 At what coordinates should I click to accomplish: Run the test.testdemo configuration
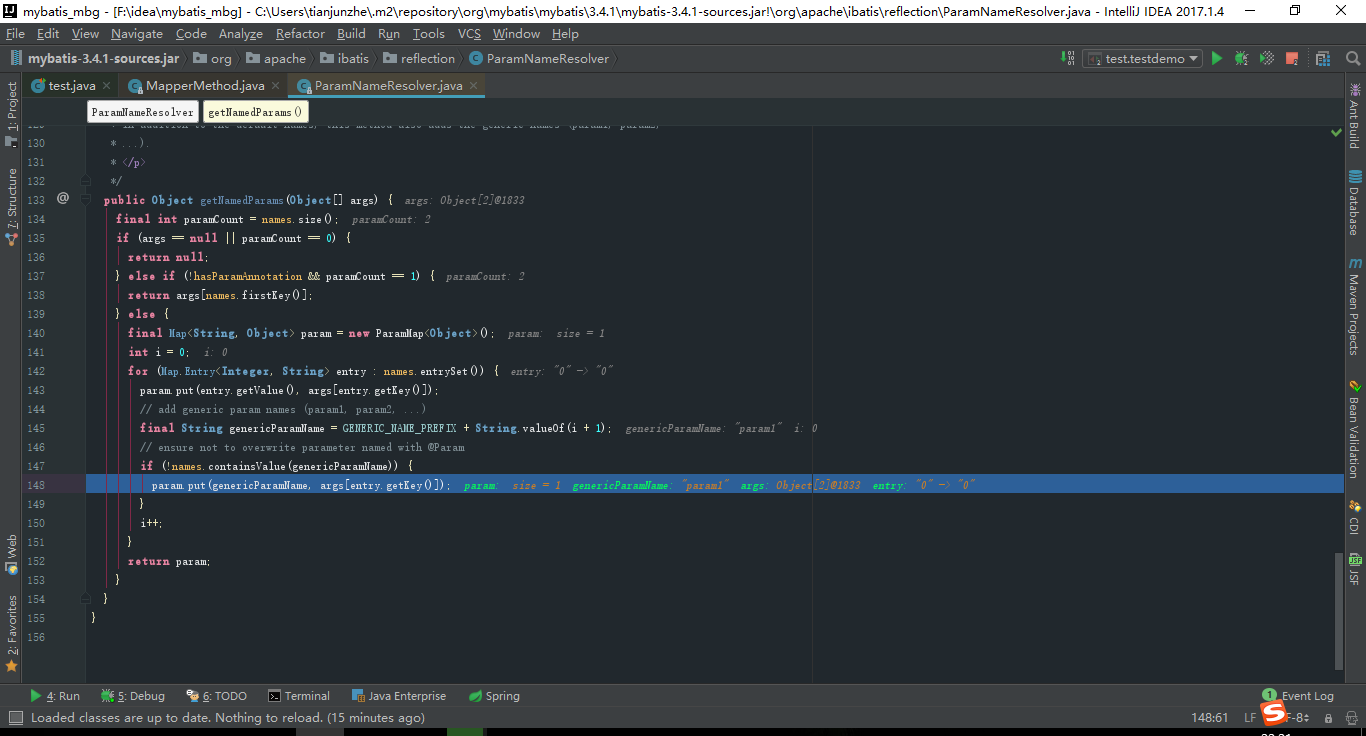click(x=1217, y=58)
